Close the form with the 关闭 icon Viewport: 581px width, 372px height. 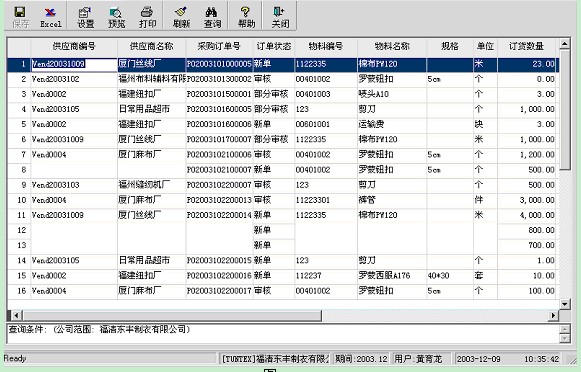[x=280, y=17]
